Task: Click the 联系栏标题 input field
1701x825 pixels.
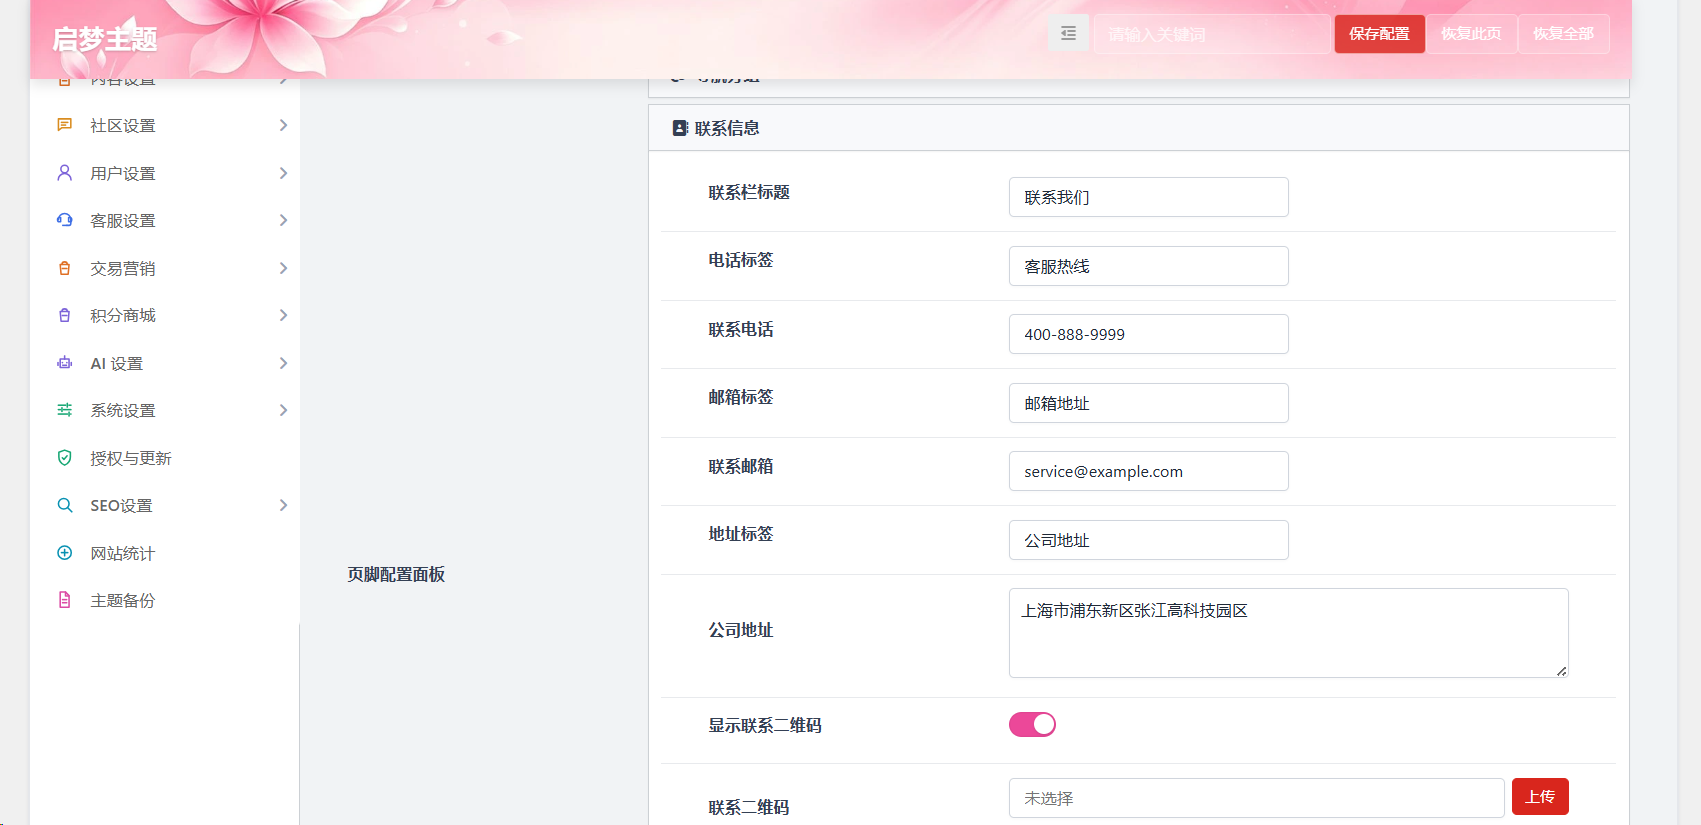Action: [1148, 197]
